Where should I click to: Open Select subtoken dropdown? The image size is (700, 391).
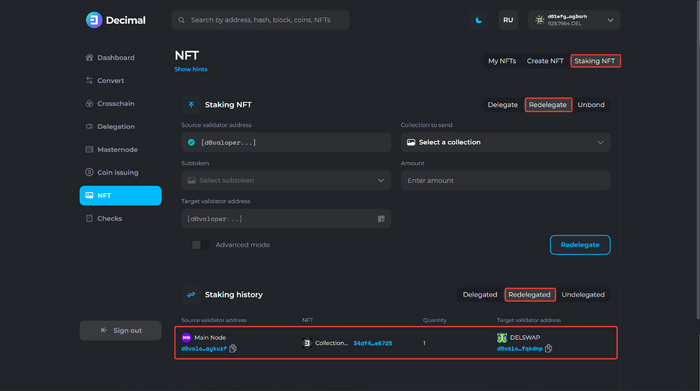(286, 180)
